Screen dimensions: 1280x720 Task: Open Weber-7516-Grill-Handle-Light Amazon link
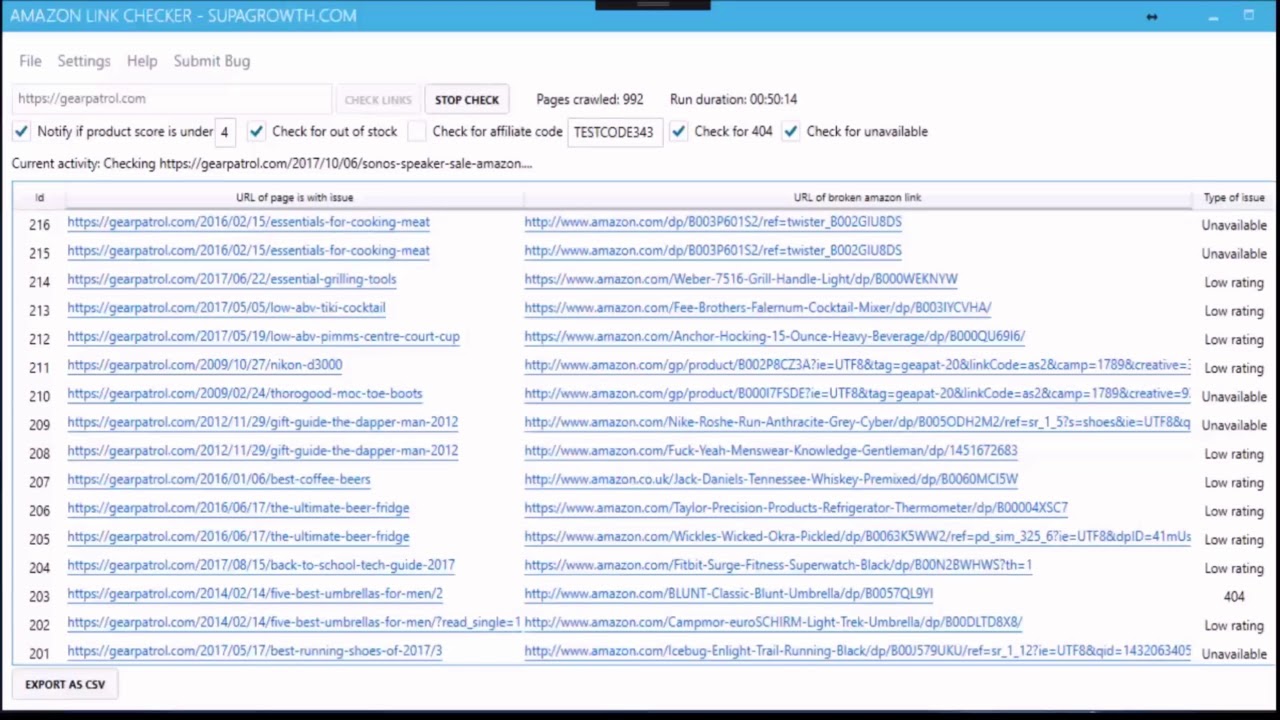[x=741, y=279]
